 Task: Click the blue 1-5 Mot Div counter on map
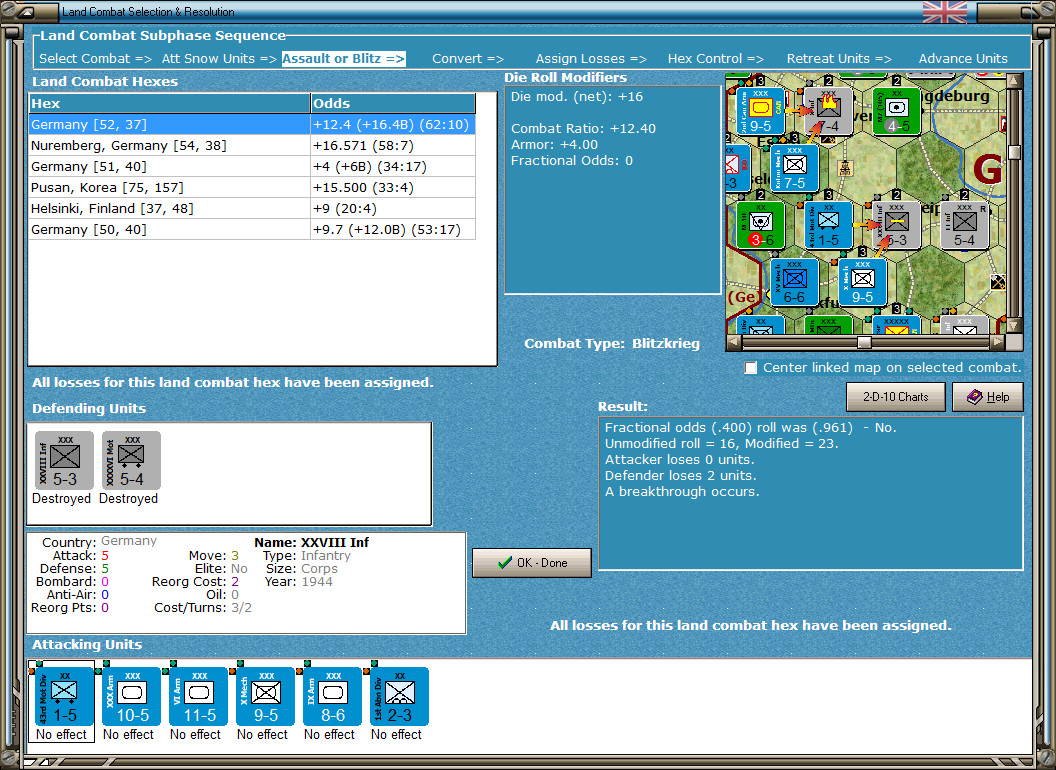coord(828,225)
